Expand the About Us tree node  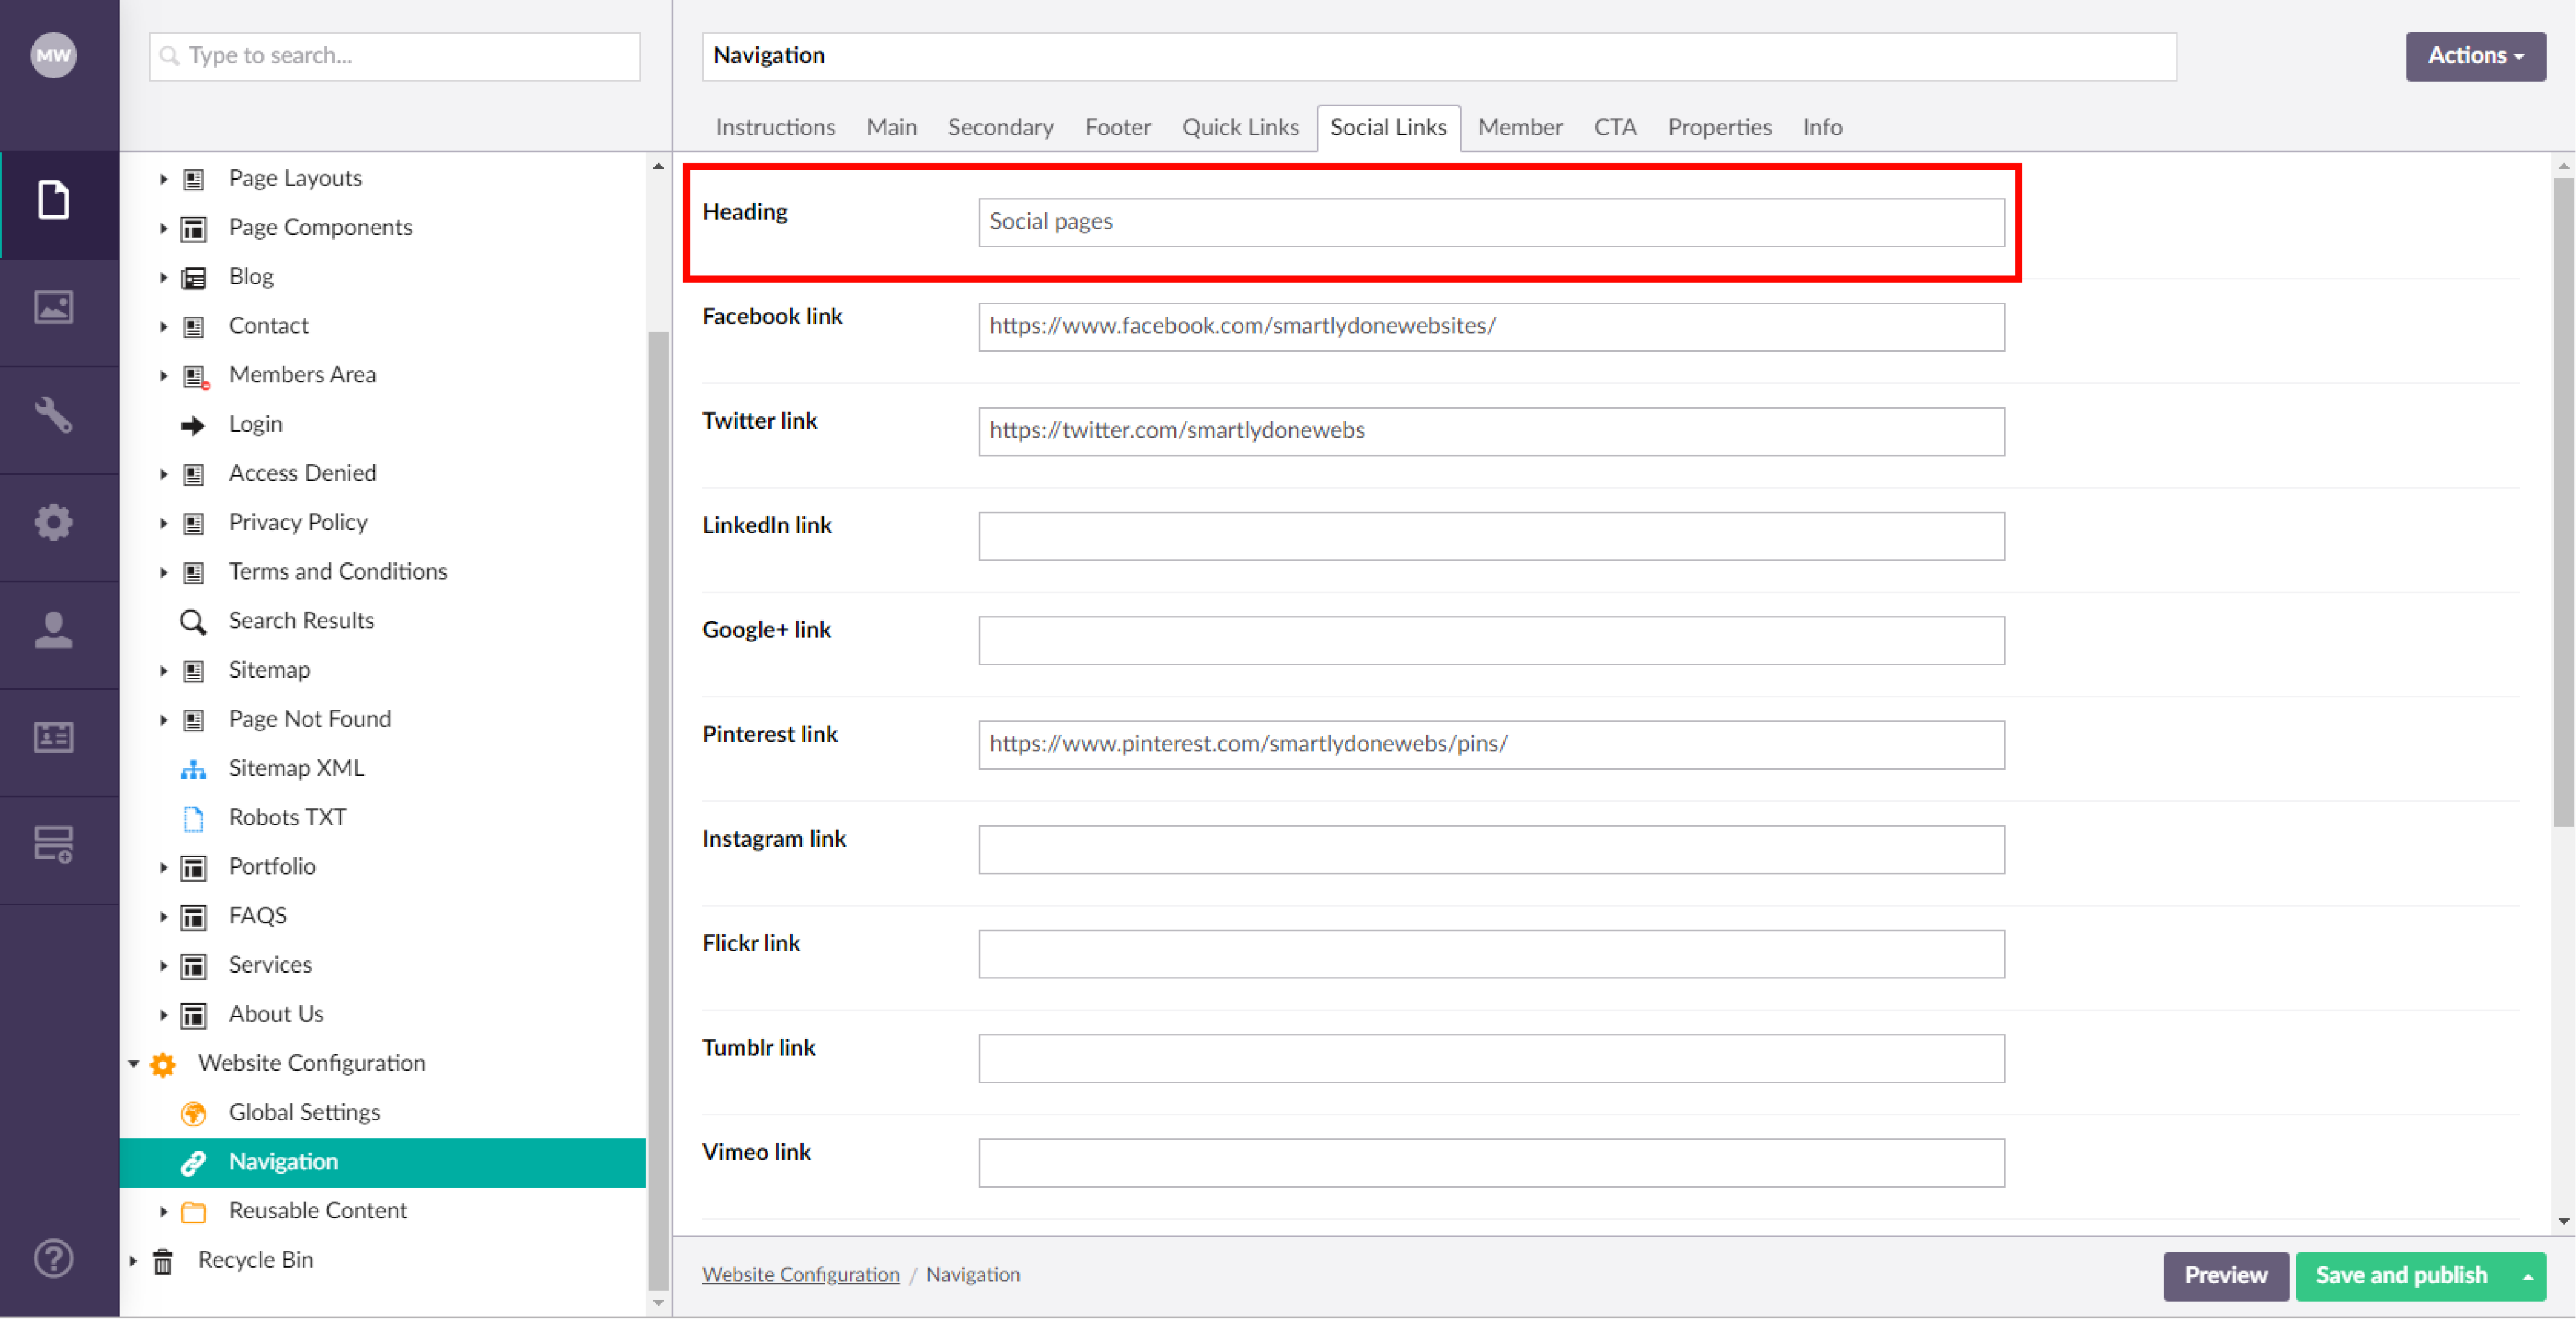(x=163, y=1015)
